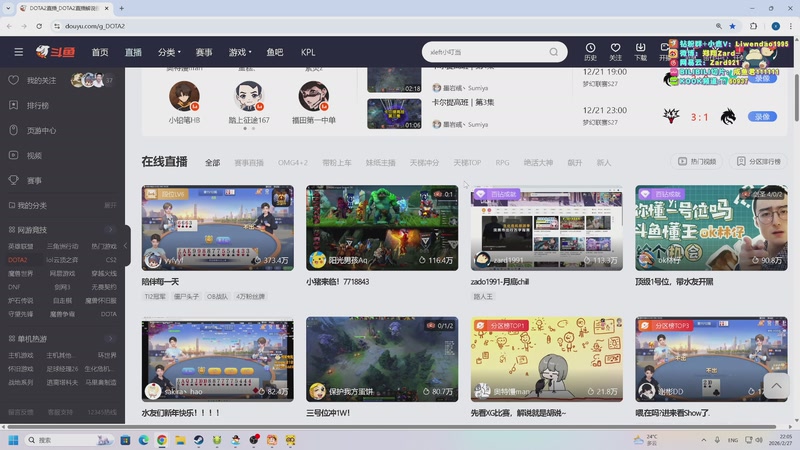The width and height of the screenshot is (800, 450).
Task: Open KPL in top navigation
Action: [x=308, y=52]
